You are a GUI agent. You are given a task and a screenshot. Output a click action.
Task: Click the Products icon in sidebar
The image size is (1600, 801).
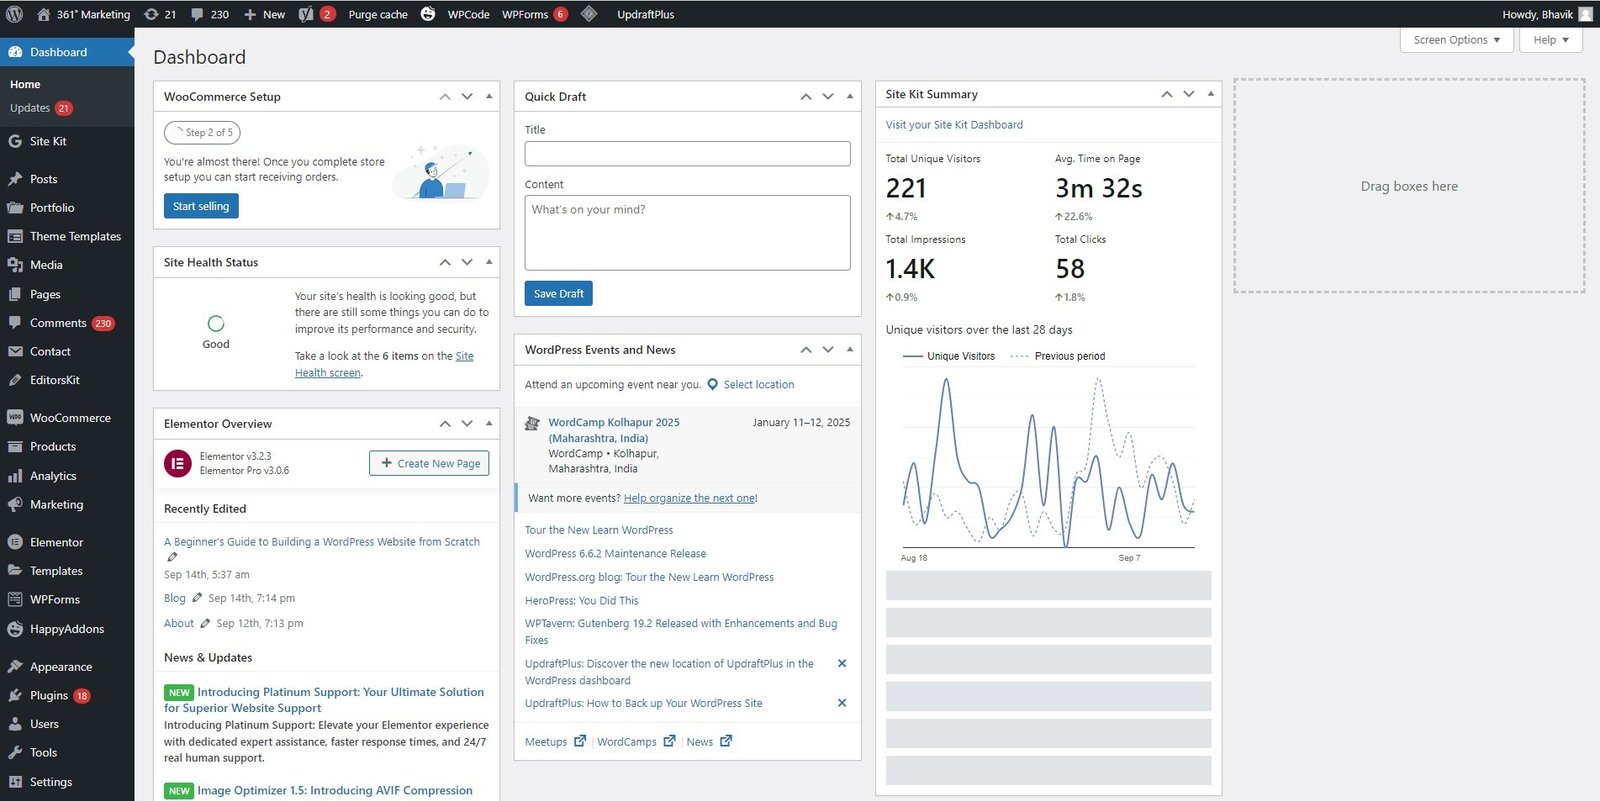click(x=15, y=447)
